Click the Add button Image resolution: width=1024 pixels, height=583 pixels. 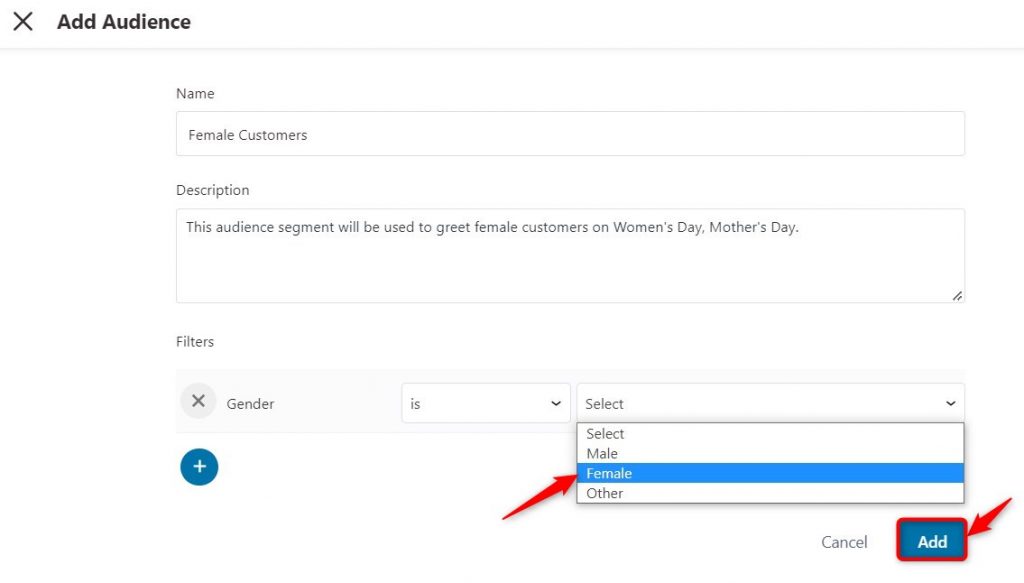pos(932,541)
